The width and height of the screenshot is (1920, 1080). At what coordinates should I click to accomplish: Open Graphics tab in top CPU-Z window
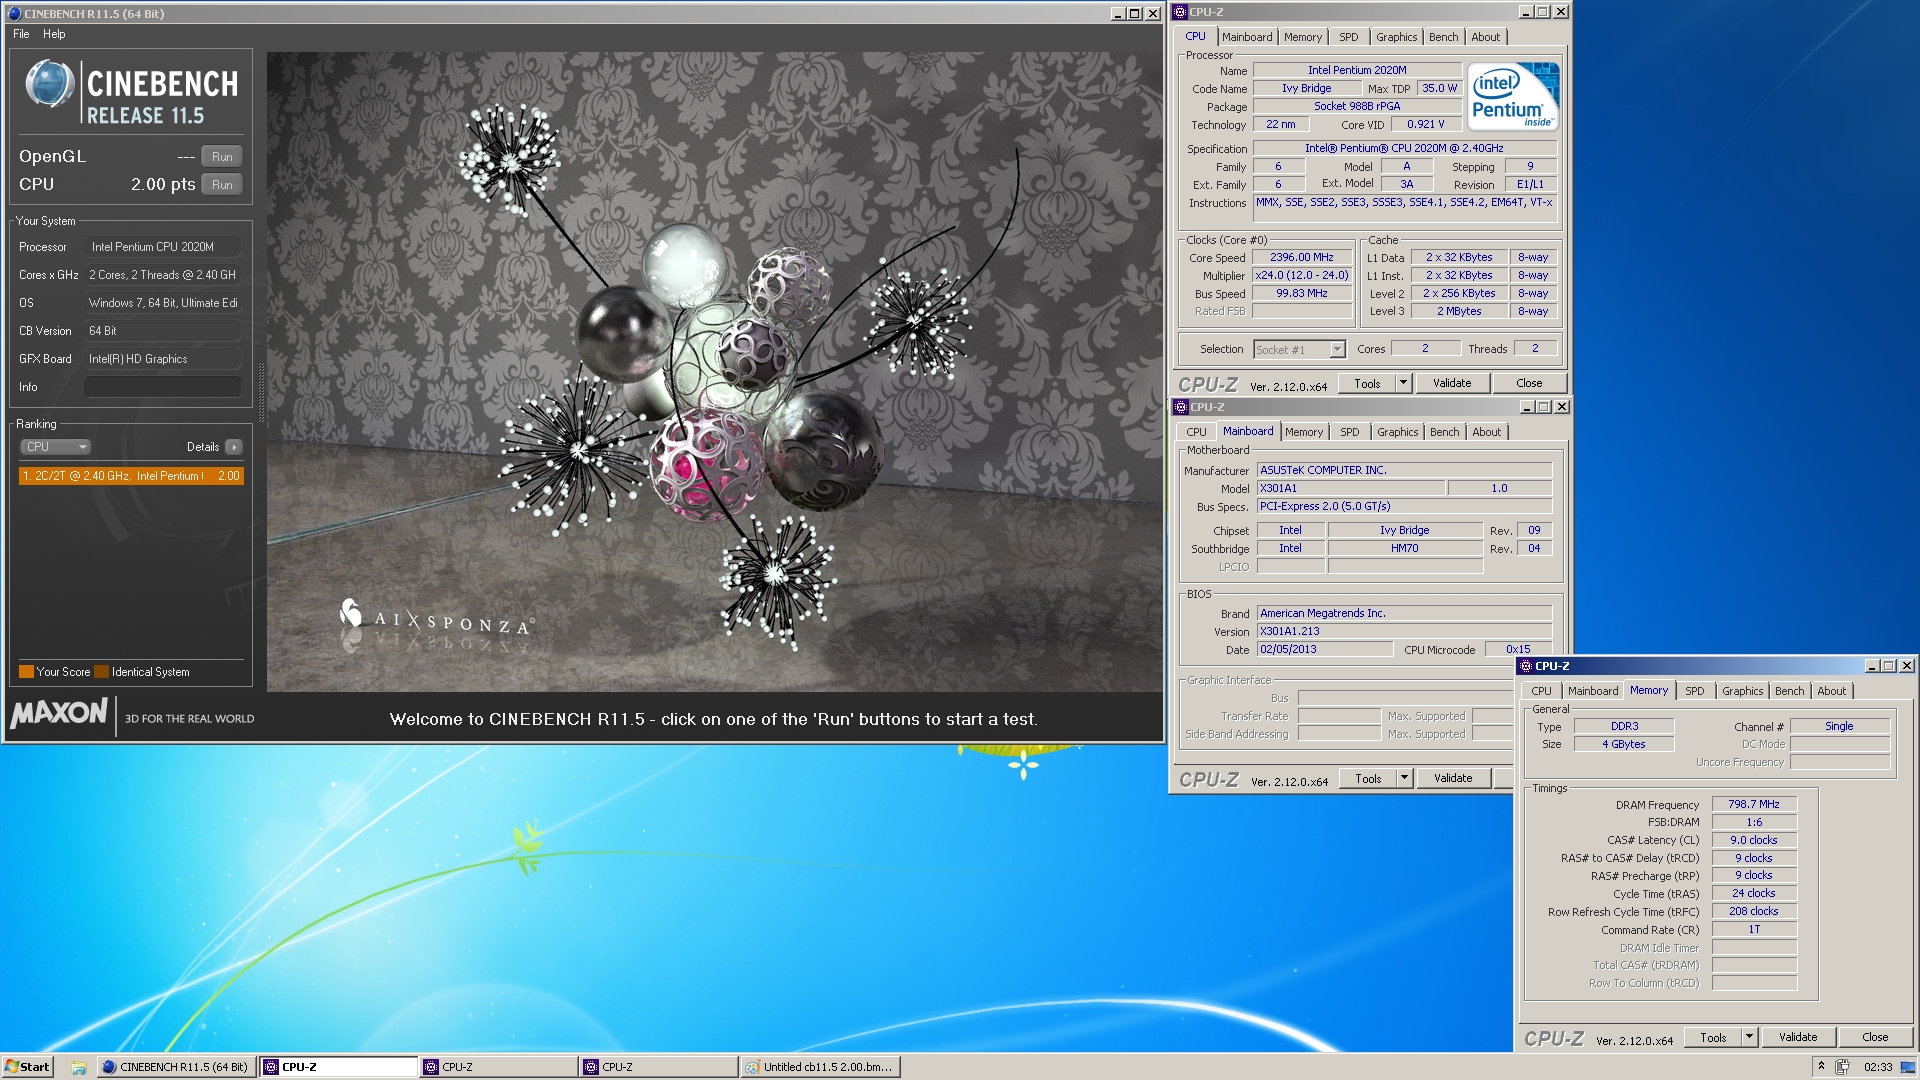click(1396, 37)
